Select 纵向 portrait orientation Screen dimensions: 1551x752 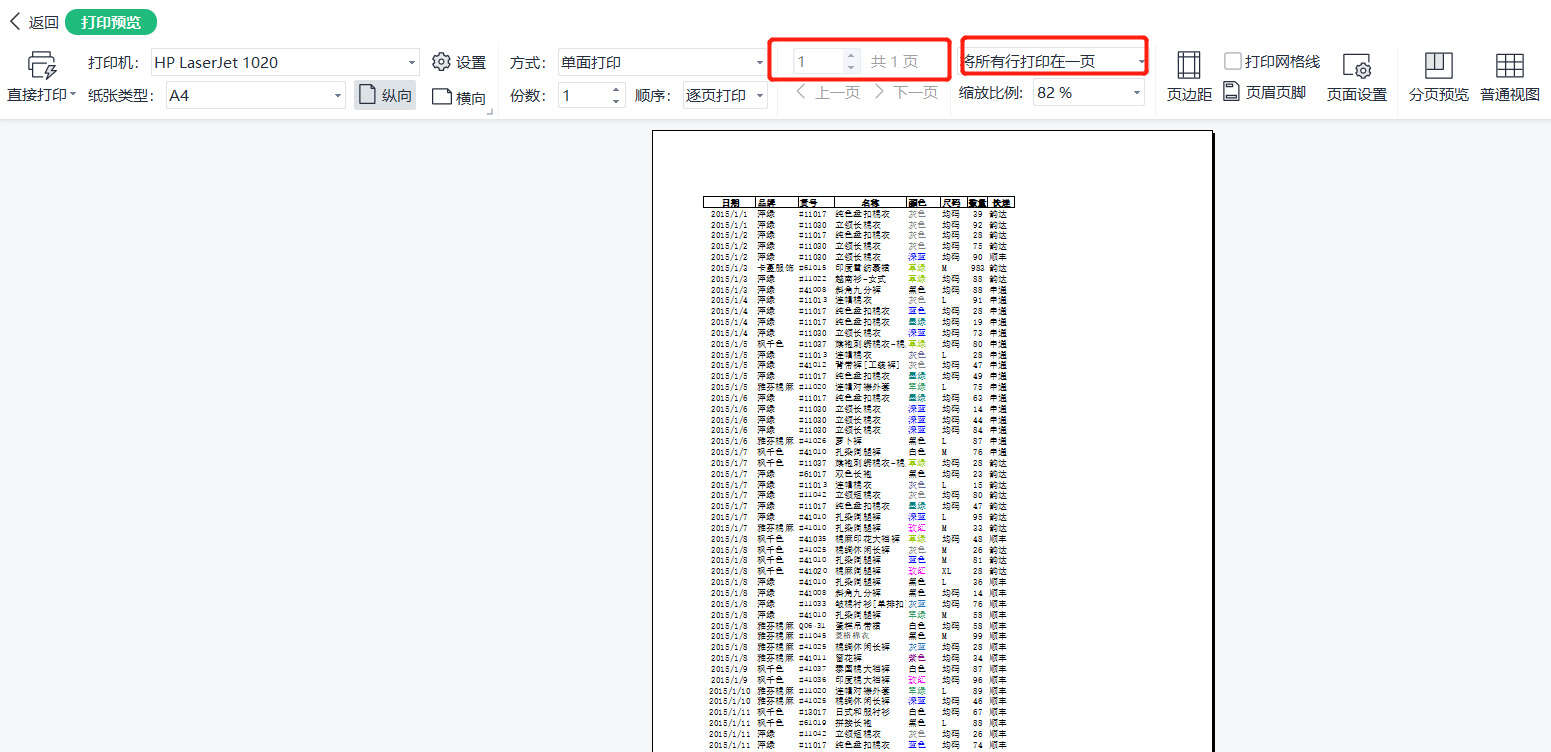pos(385,95)
